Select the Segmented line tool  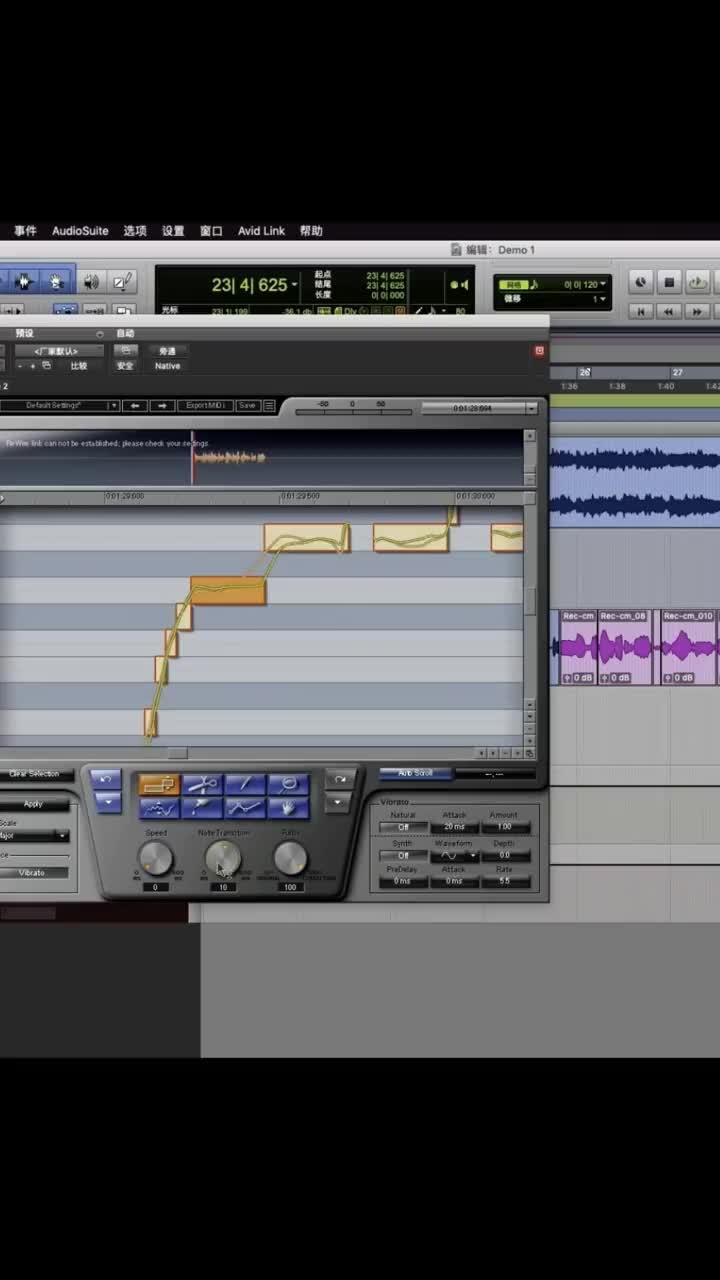point(245,808)
